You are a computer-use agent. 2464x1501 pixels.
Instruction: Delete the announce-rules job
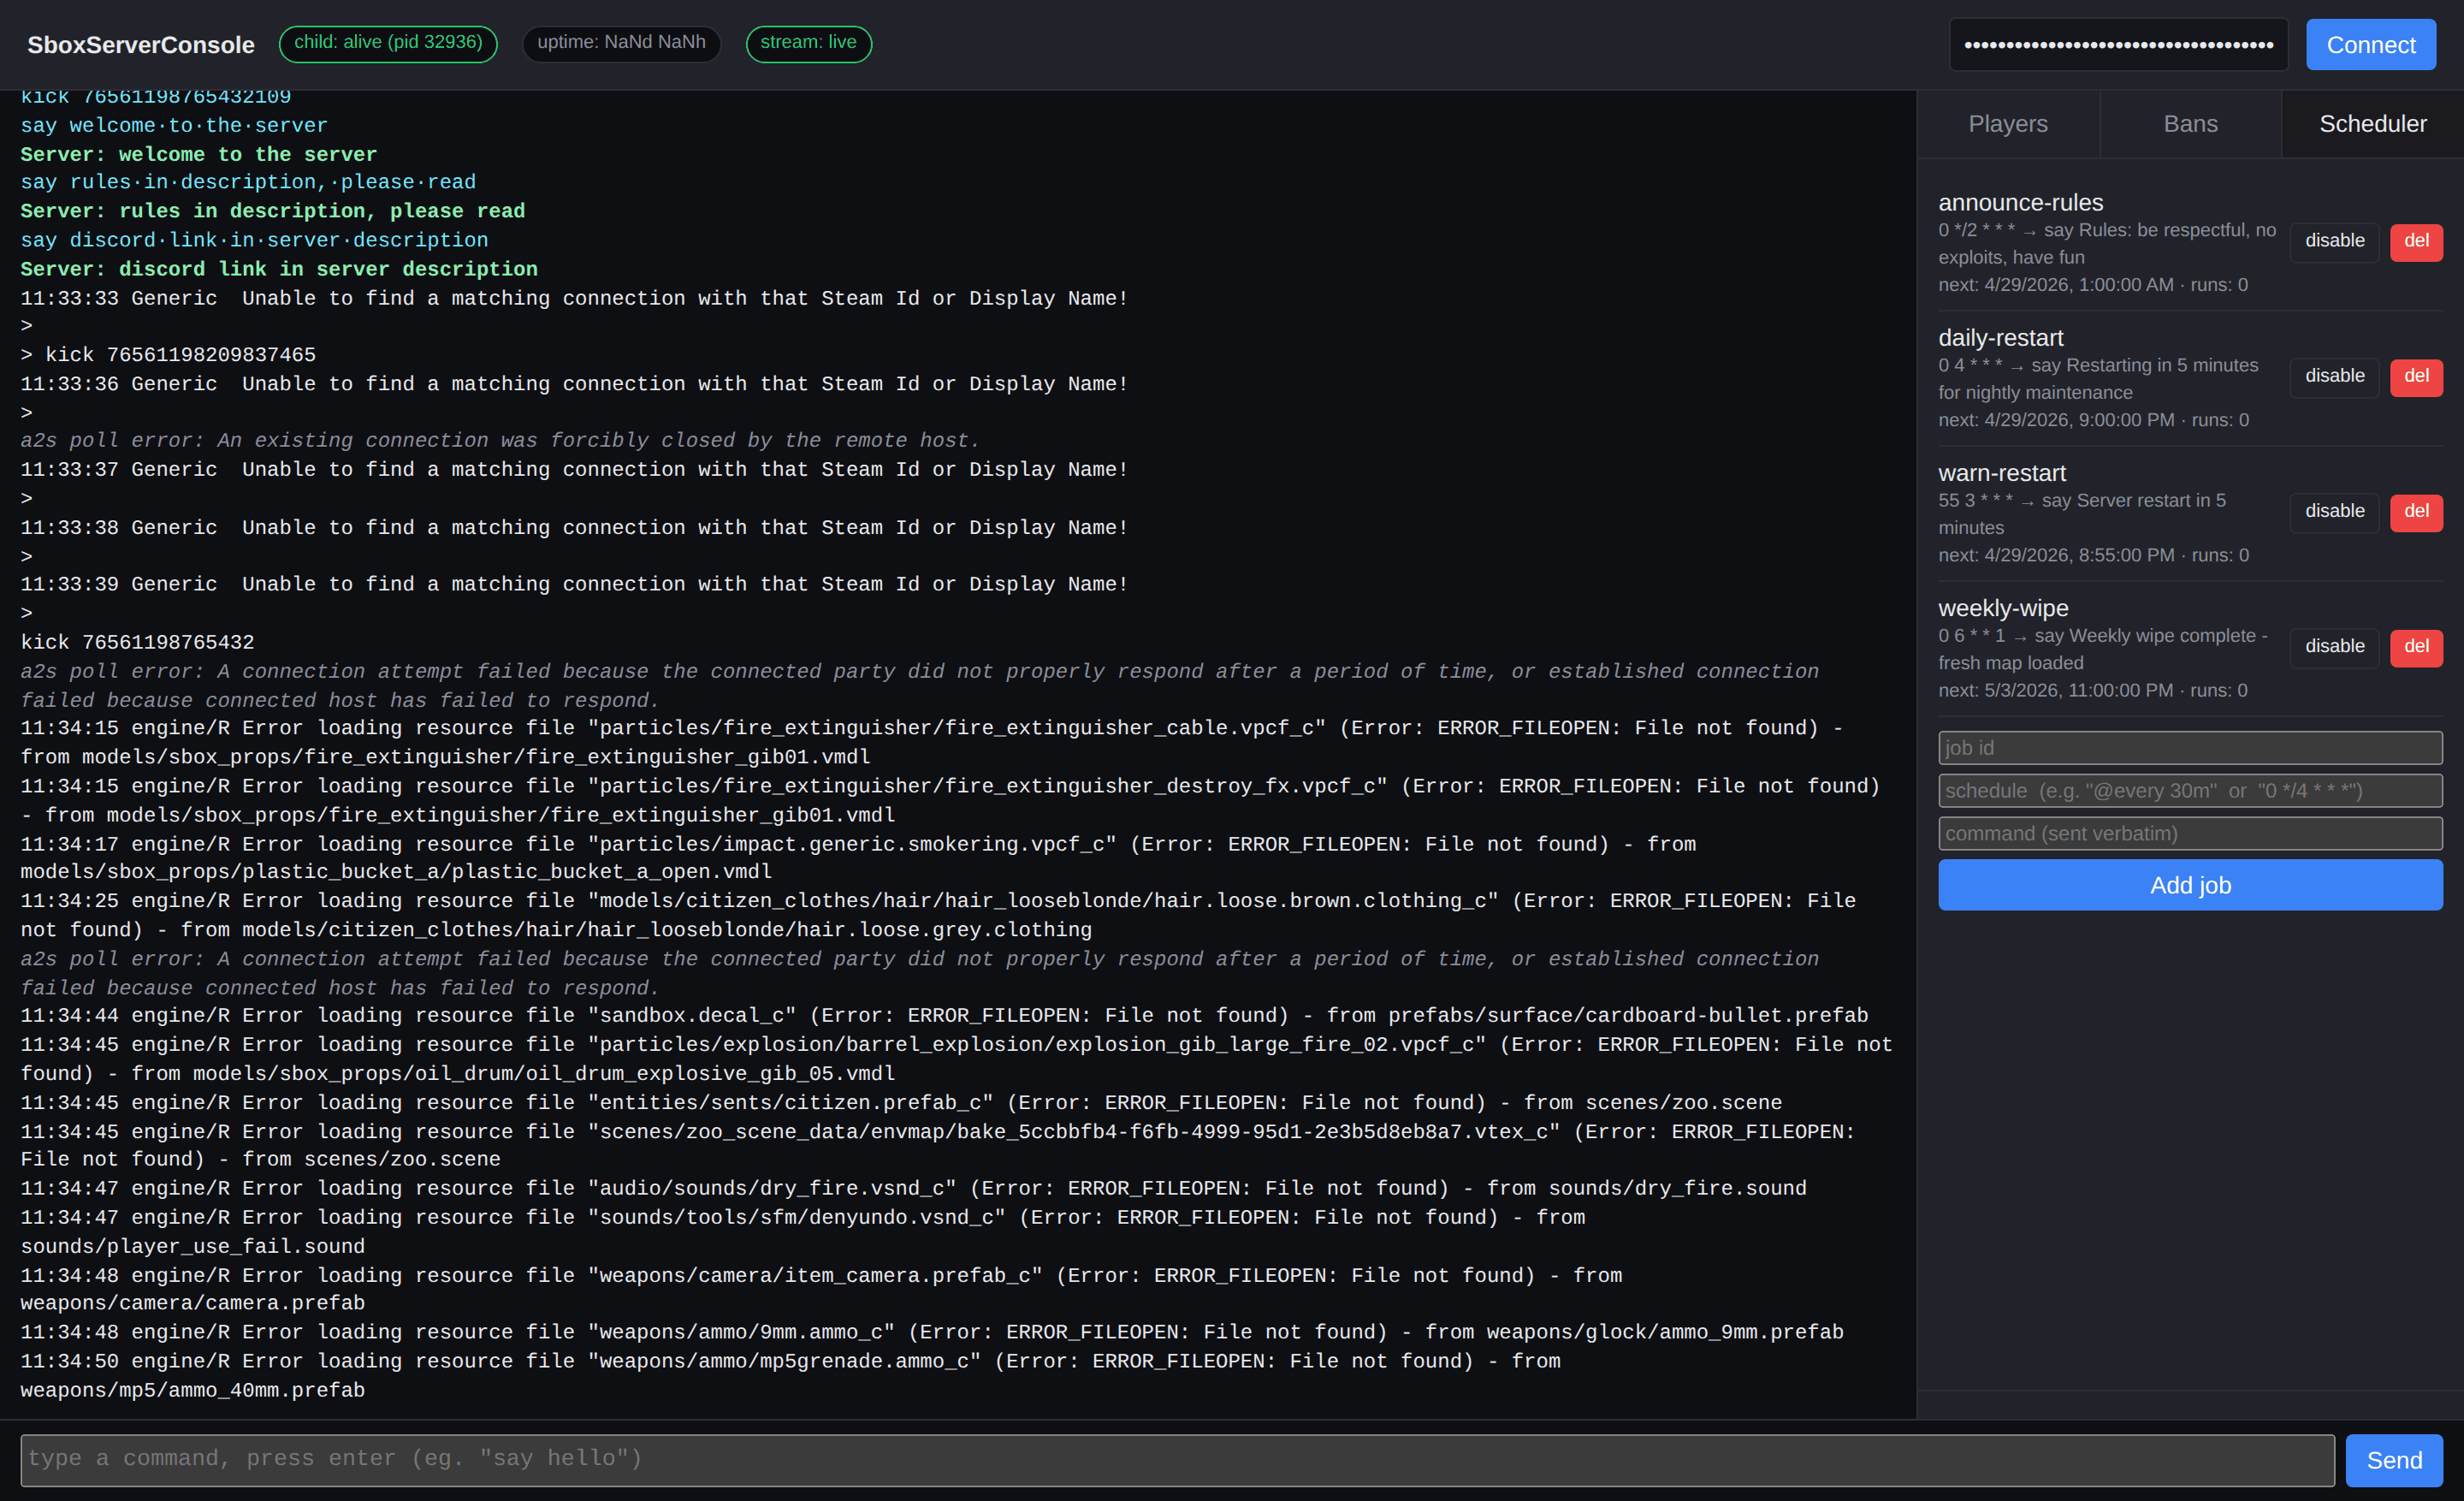tap(2416, 241)
